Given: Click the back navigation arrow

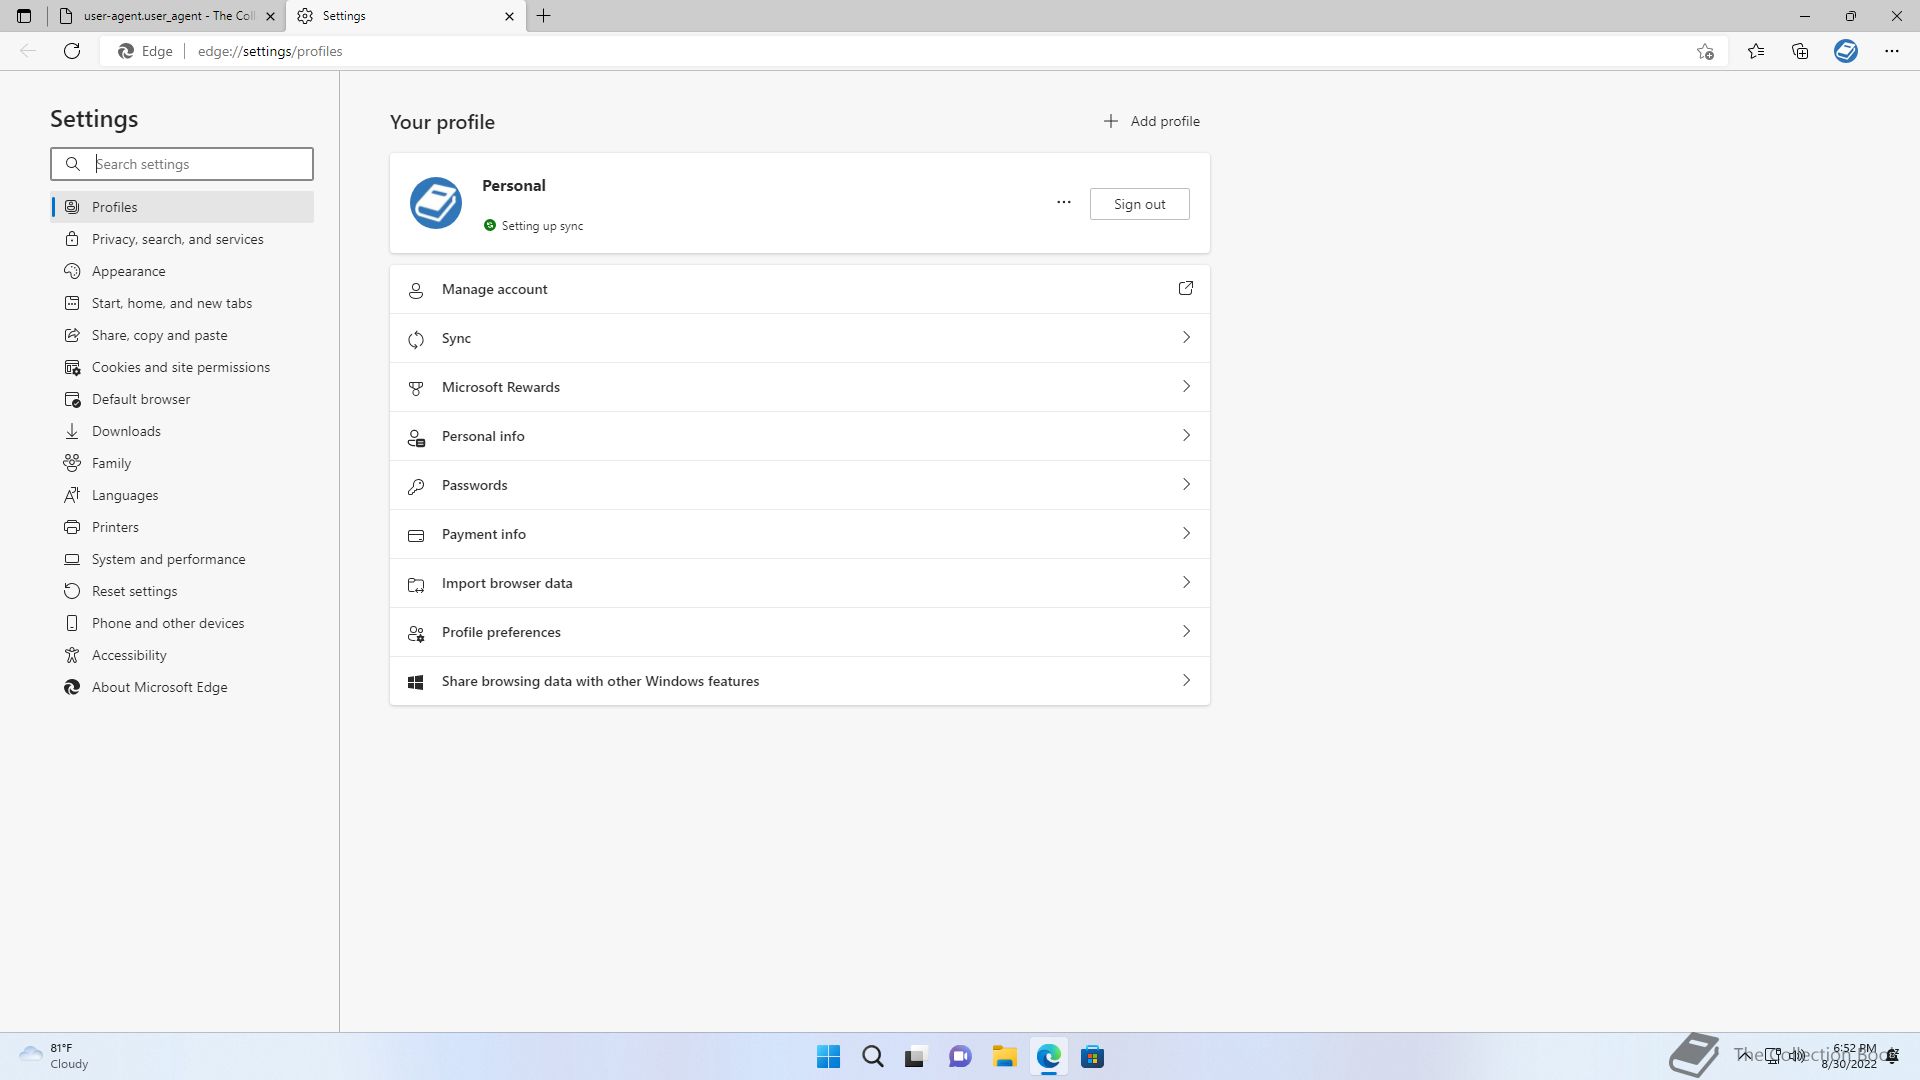Looking at the screenshot, I should 28,51.
